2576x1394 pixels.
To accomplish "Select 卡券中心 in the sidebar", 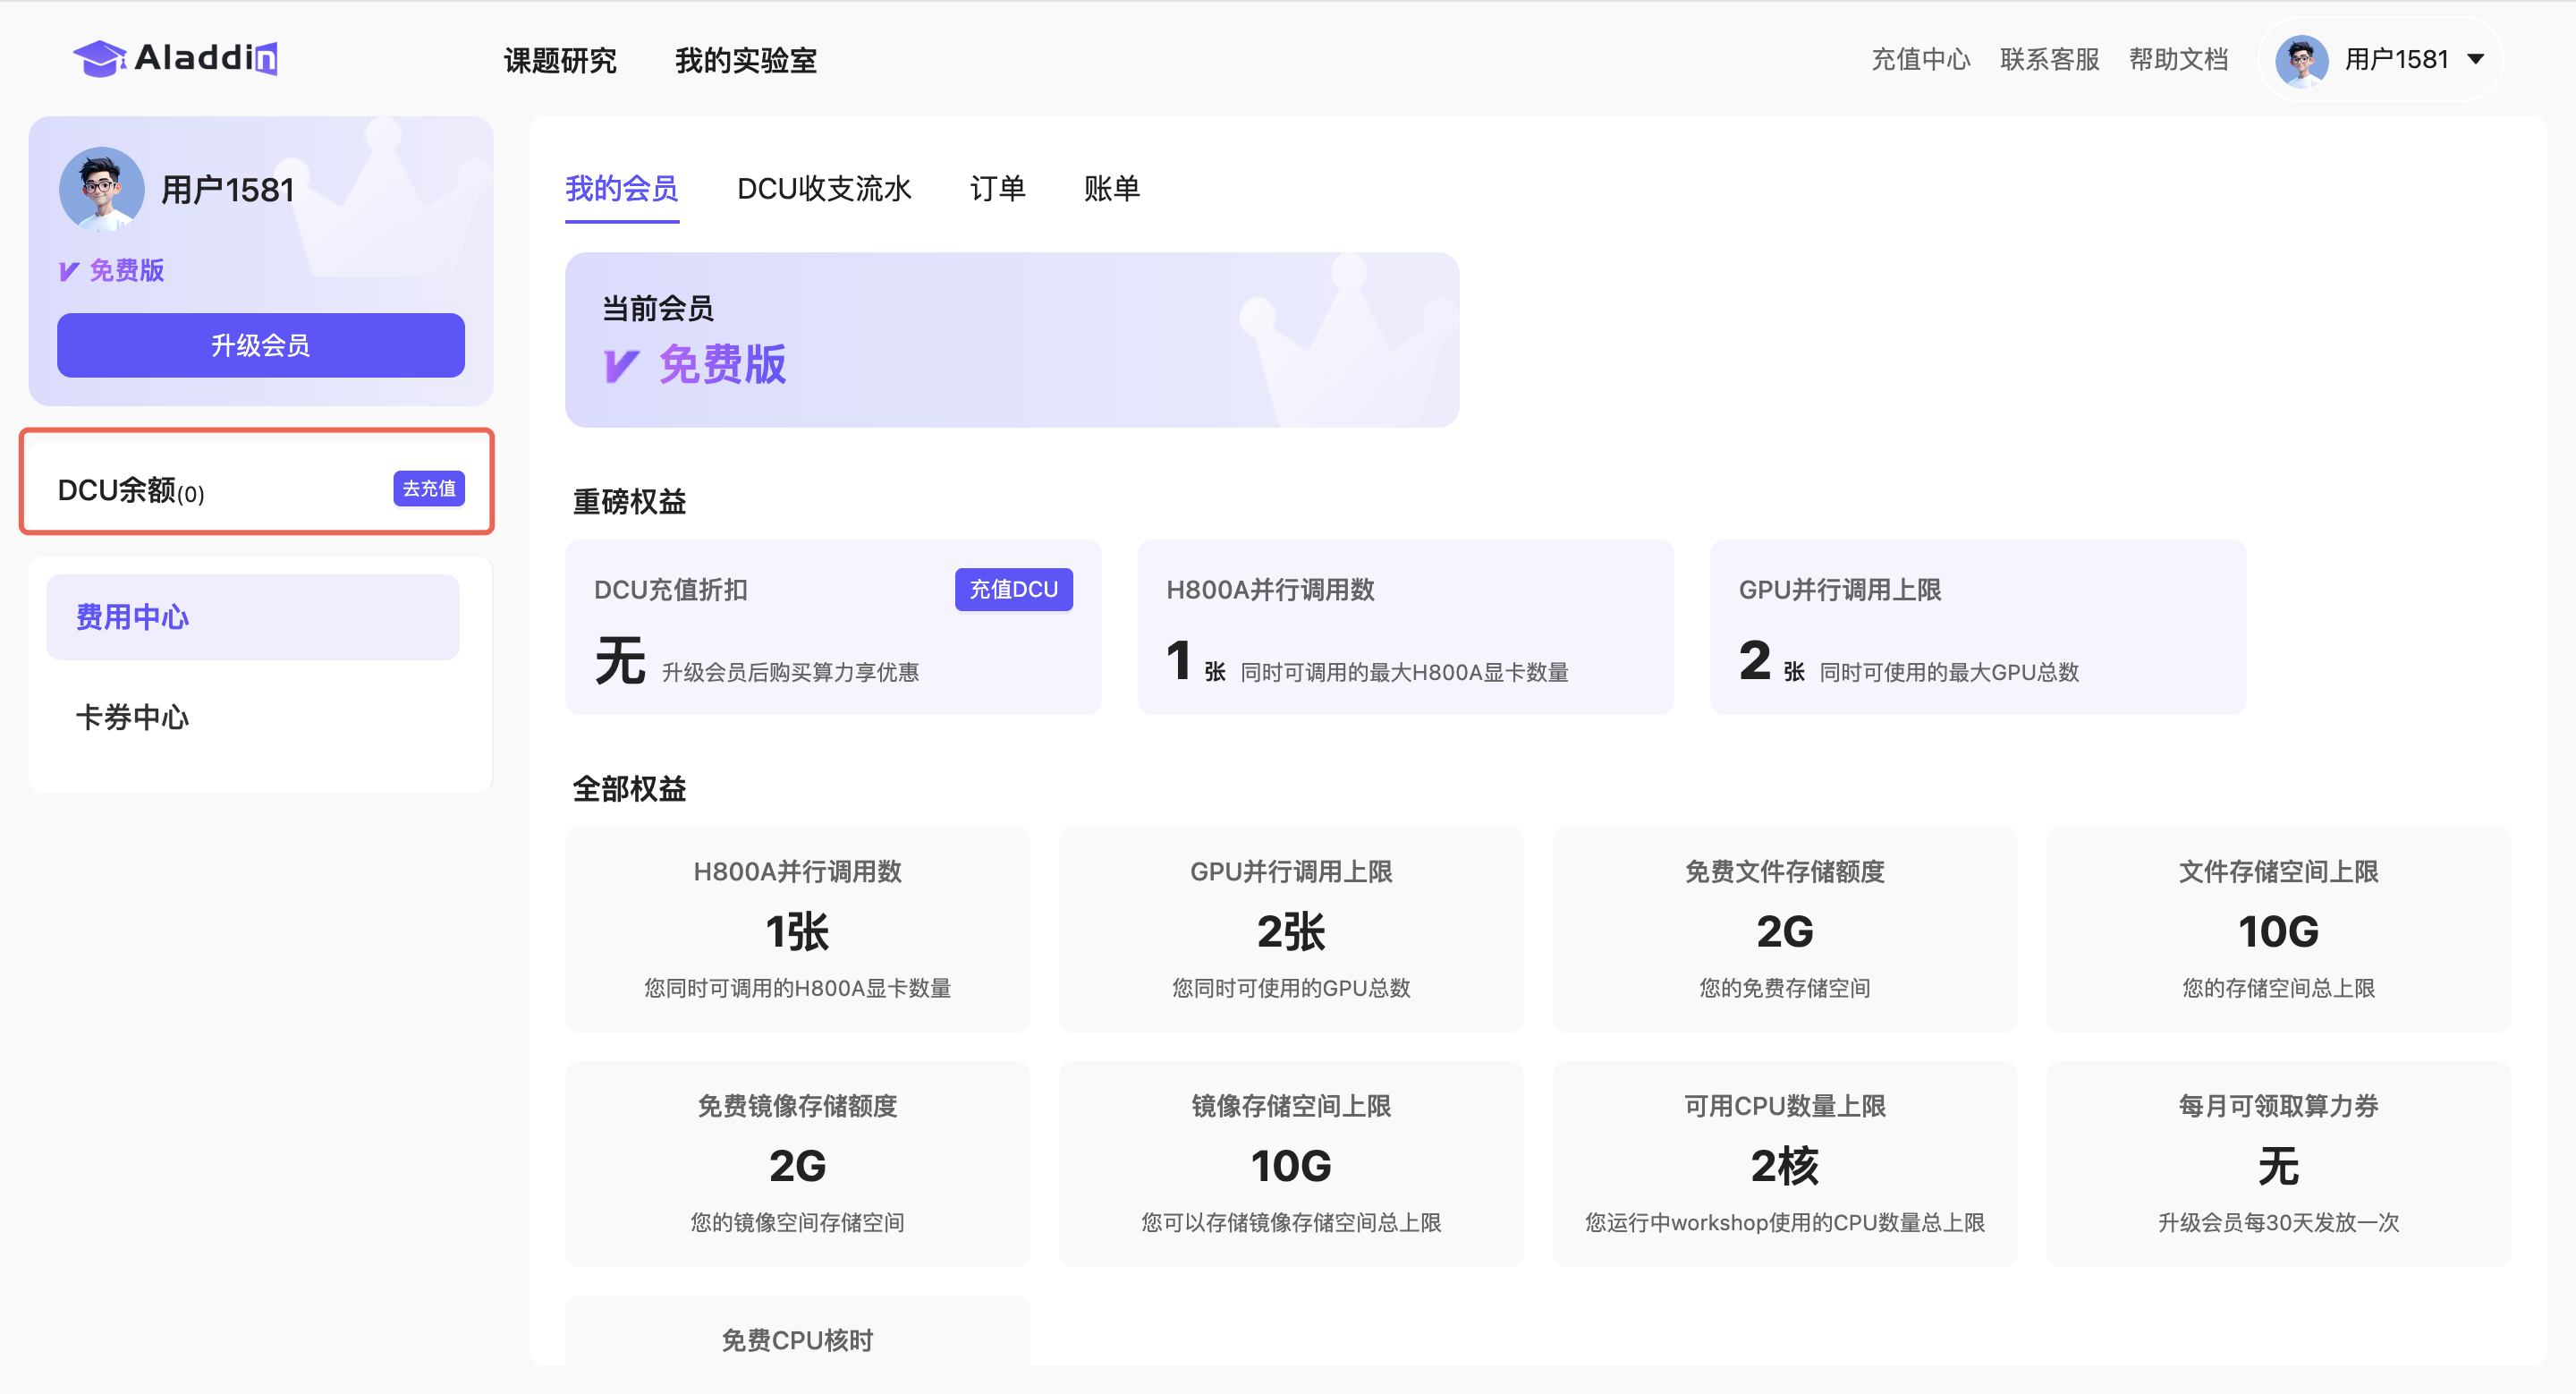I will [132, 717].
